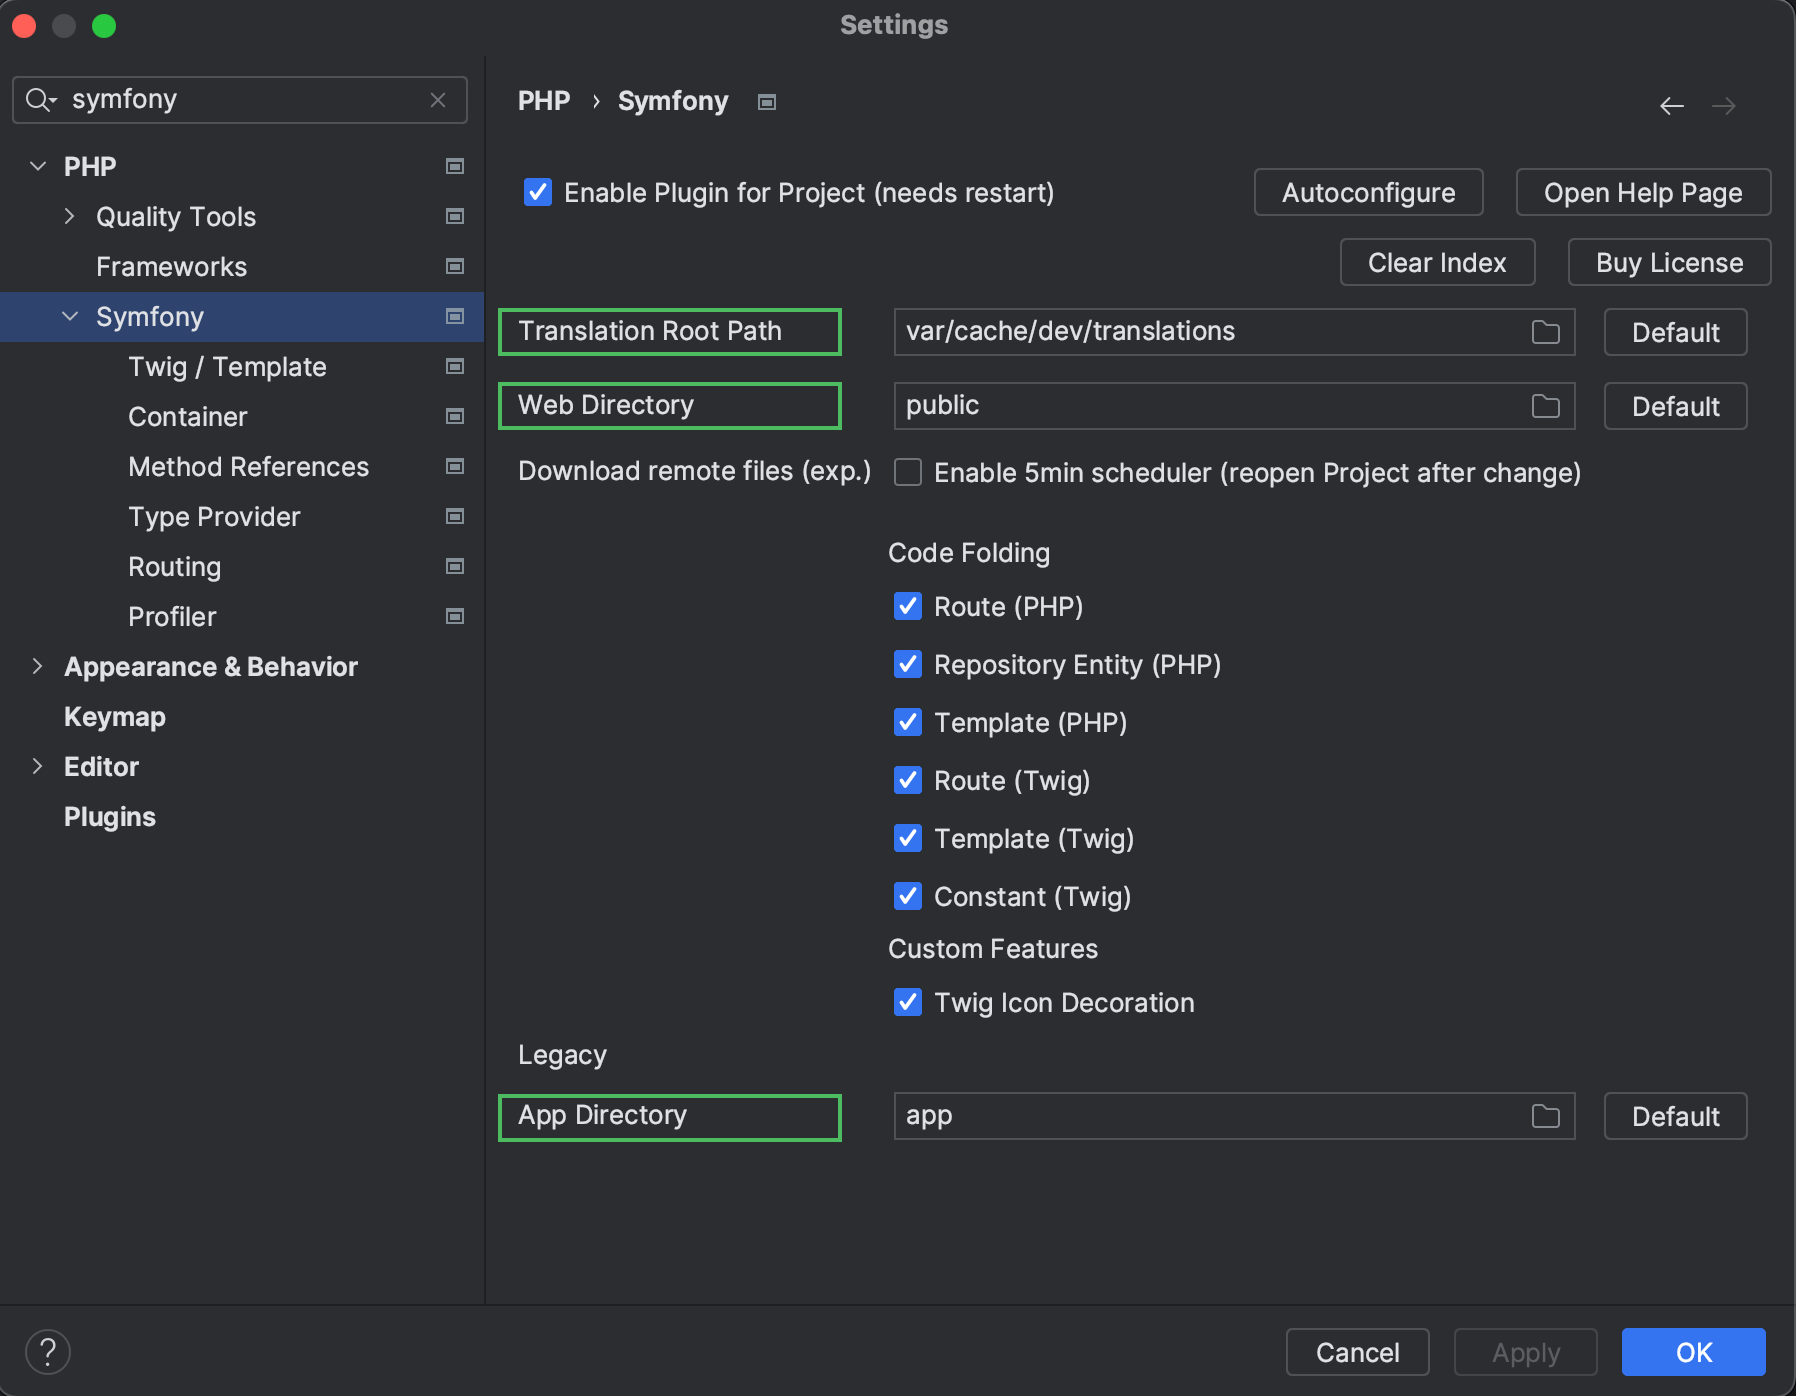Open the help question mark icon
This screenshot has height=1396, width=1796.
47,1352
